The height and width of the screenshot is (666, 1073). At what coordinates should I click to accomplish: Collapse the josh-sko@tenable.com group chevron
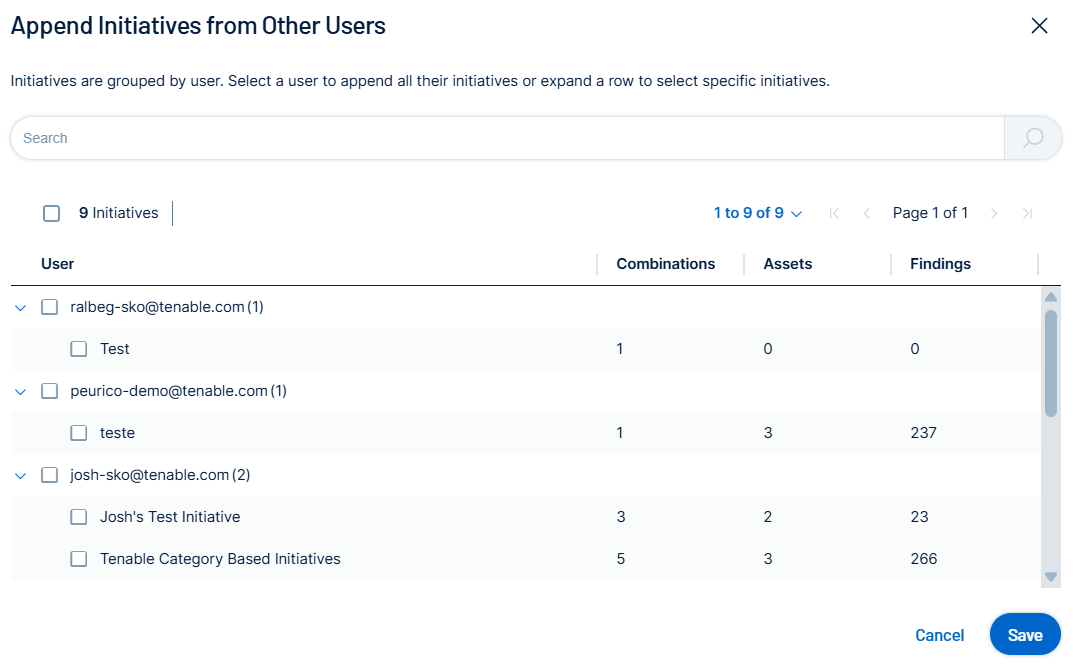pos(20,476)
